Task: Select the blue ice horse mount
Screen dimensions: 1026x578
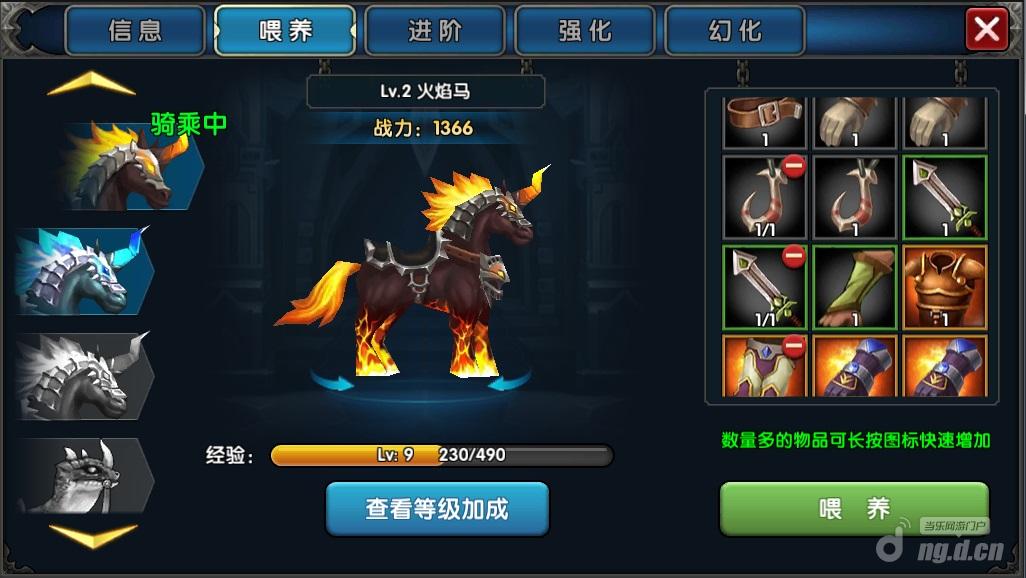Action: coord(85,271)
